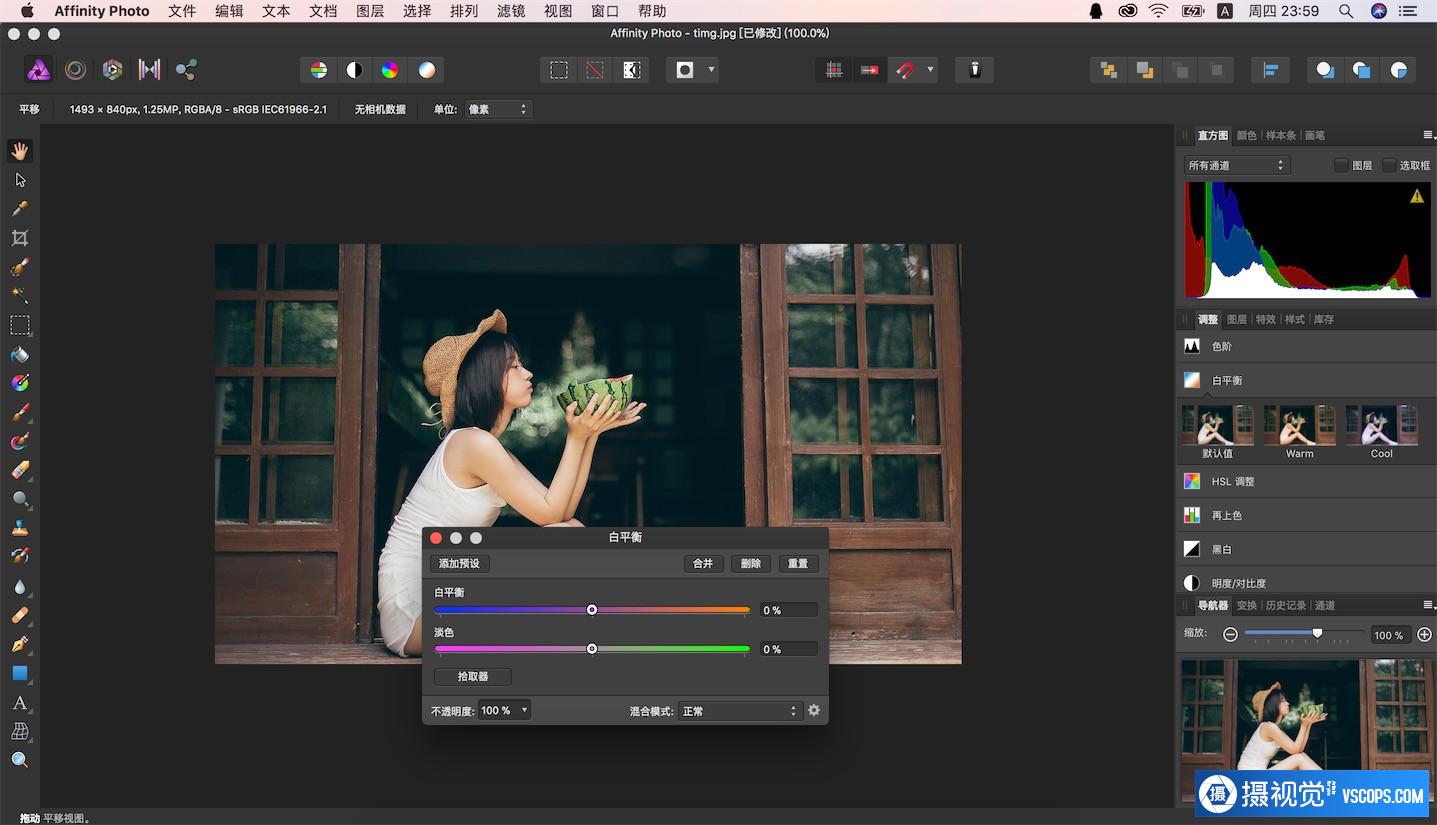
Task: Open the 单位 units dropdown
Action: pos(498,109)
